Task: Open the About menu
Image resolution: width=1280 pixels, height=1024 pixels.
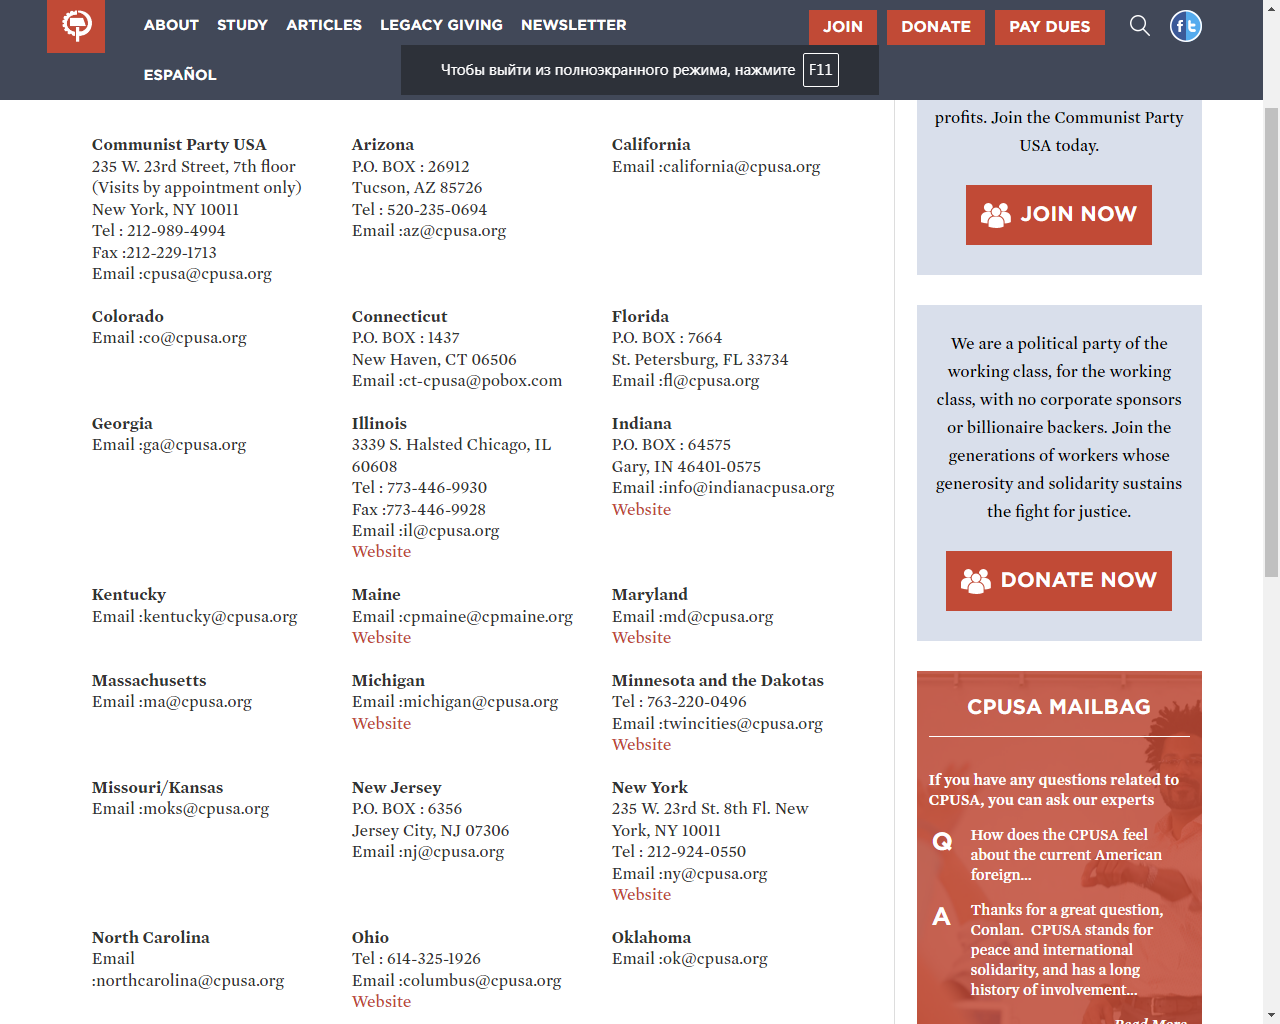Action: pyautogui.click(x=171, y=25)
